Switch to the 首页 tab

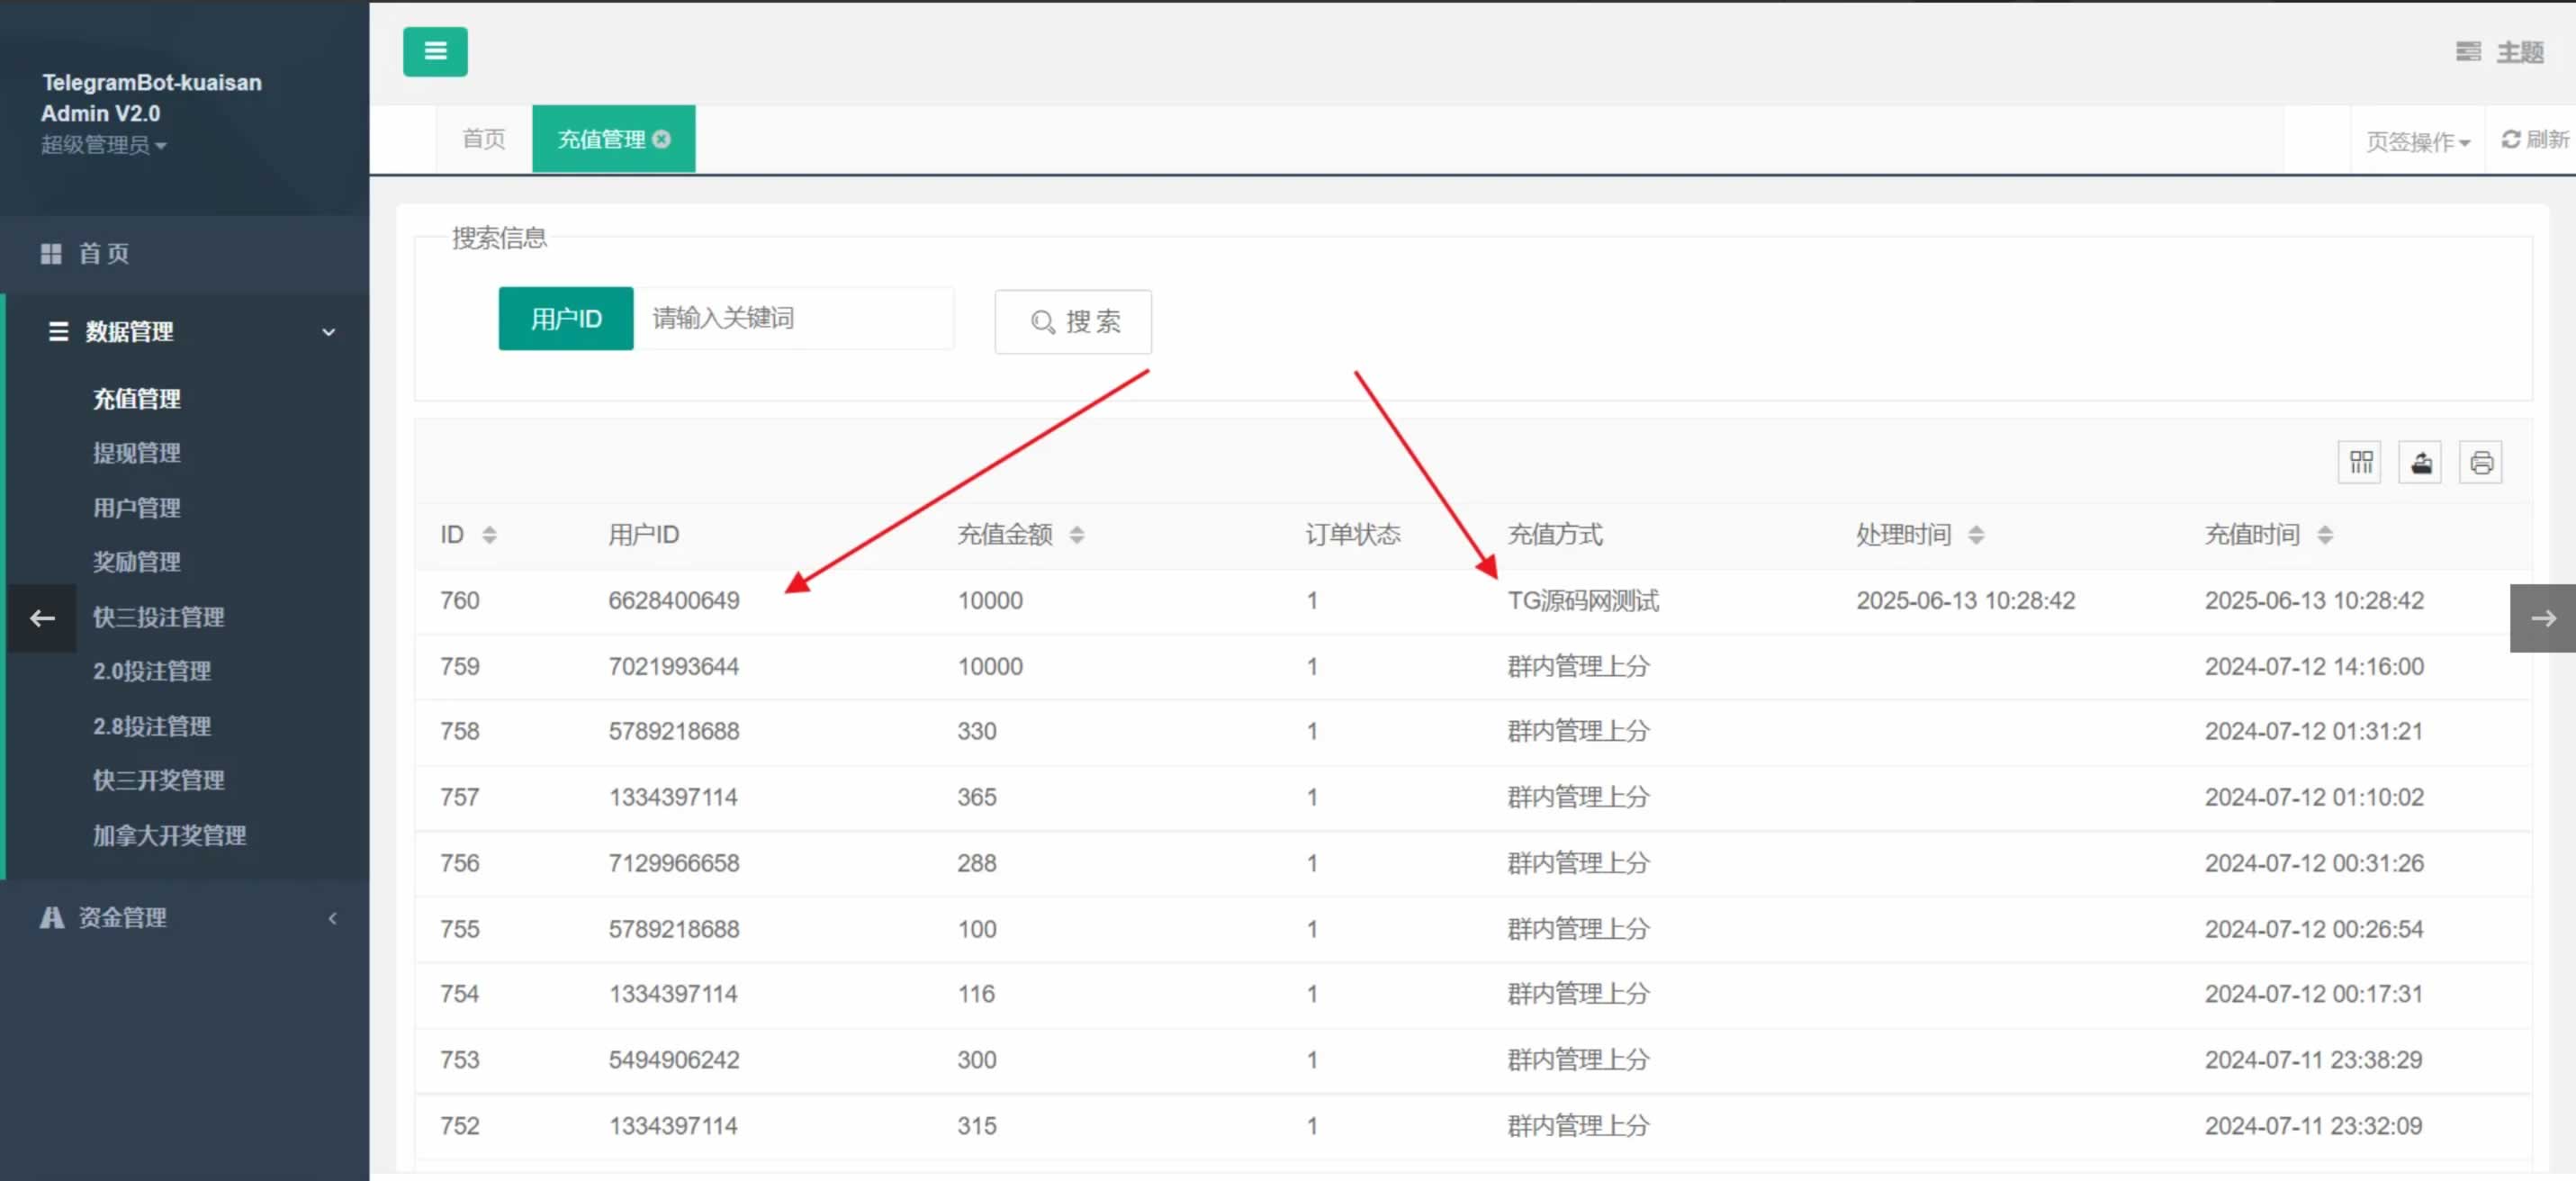(484, 139)
